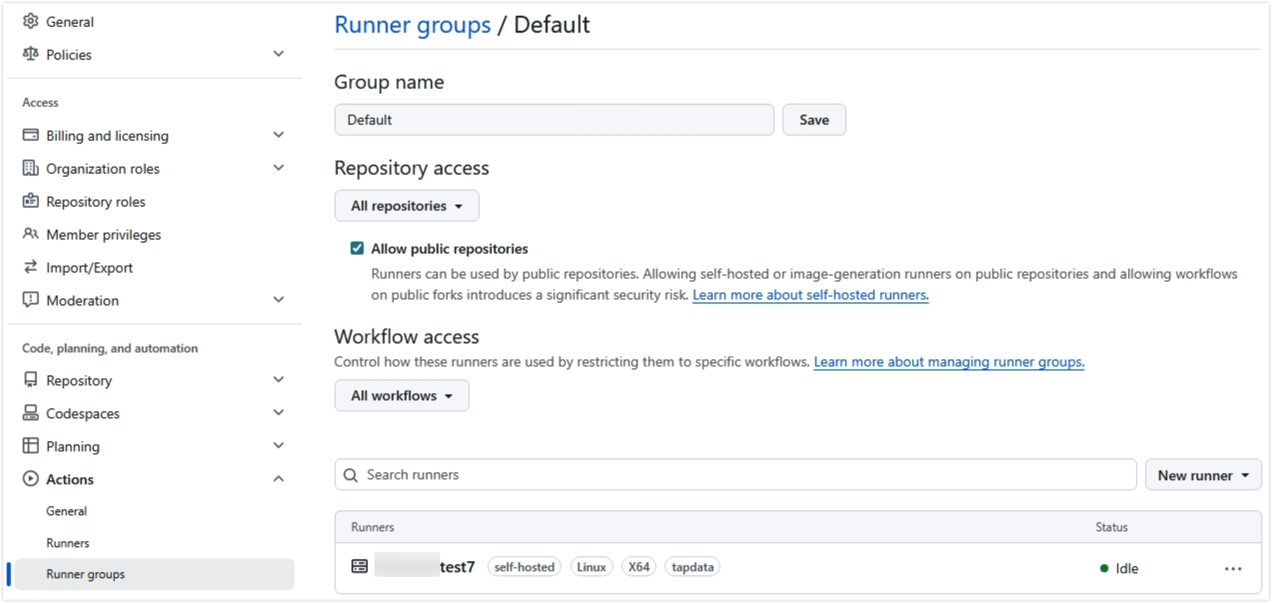Click the X64 label tag

click(638, 567)
